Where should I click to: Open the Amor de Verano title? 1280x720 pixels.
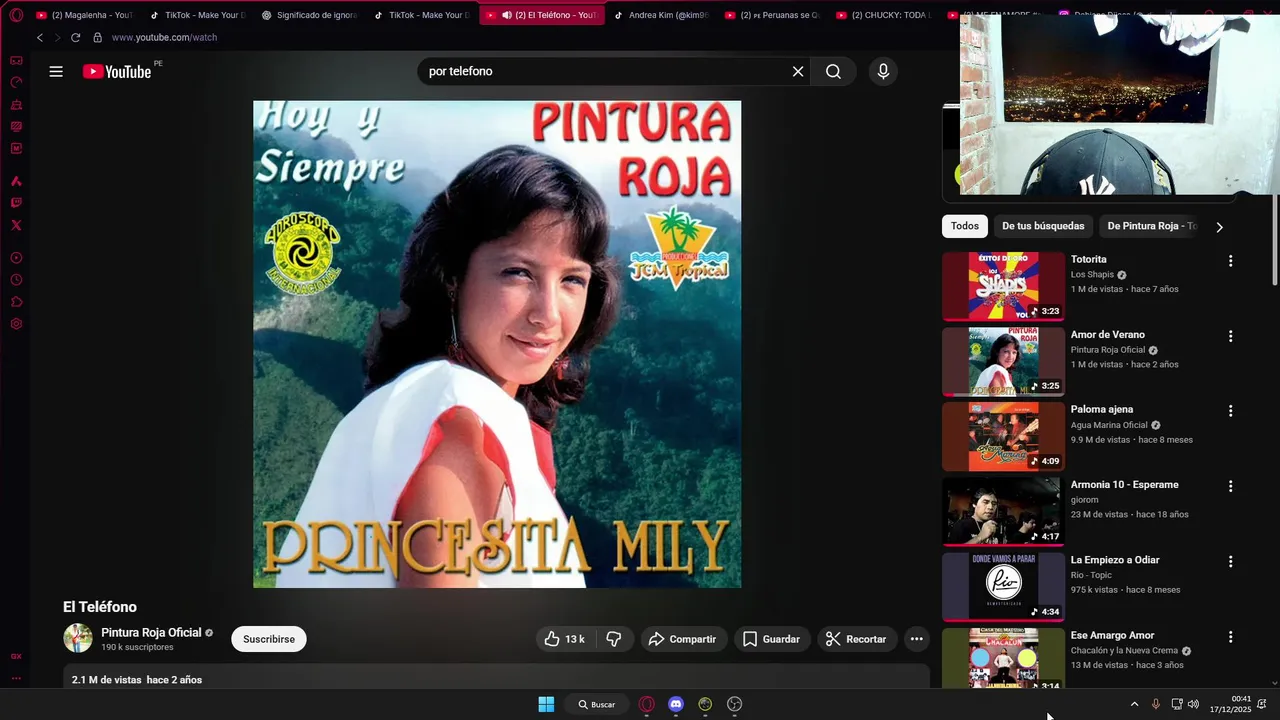point(1108,335)
